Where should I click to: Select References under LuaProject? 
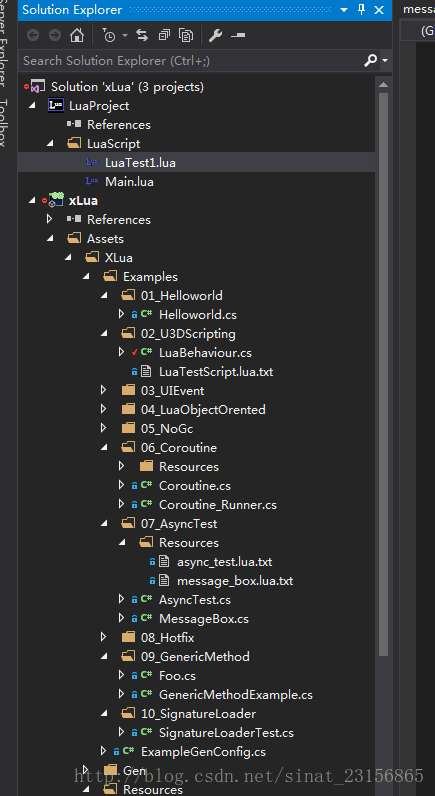[119, 125]
